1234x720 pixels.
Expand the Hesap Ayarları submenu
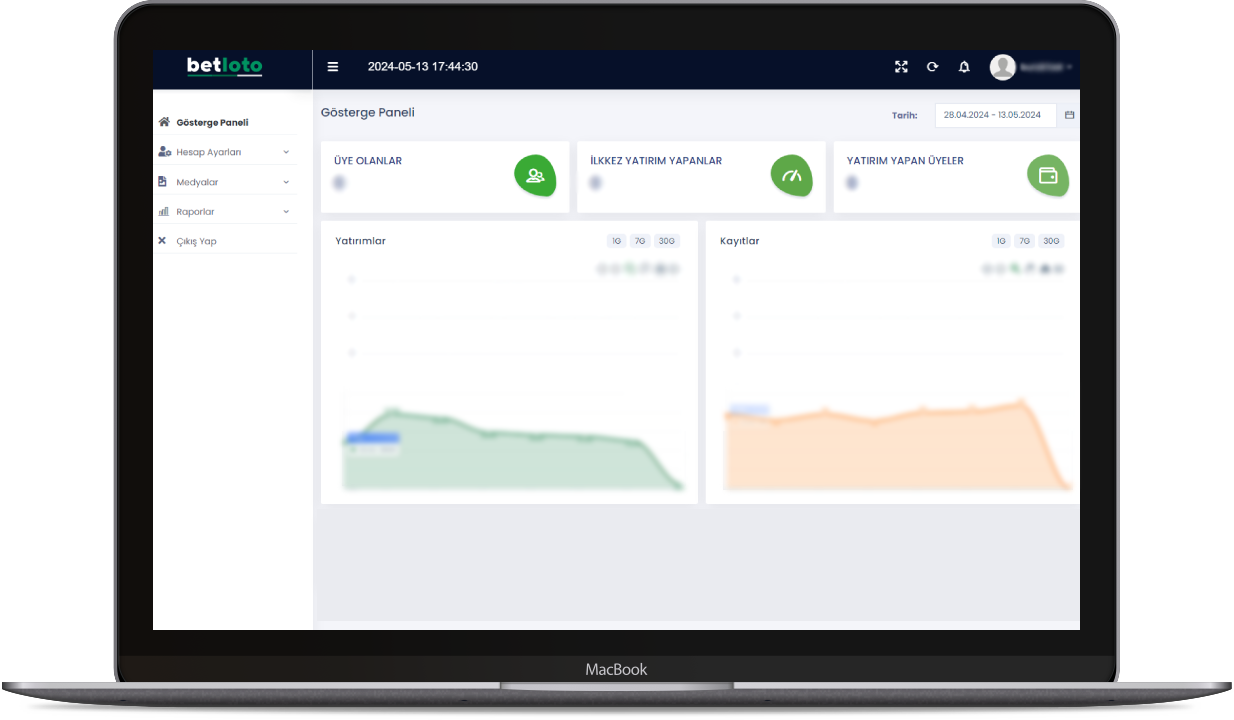[x=225, y=152]
